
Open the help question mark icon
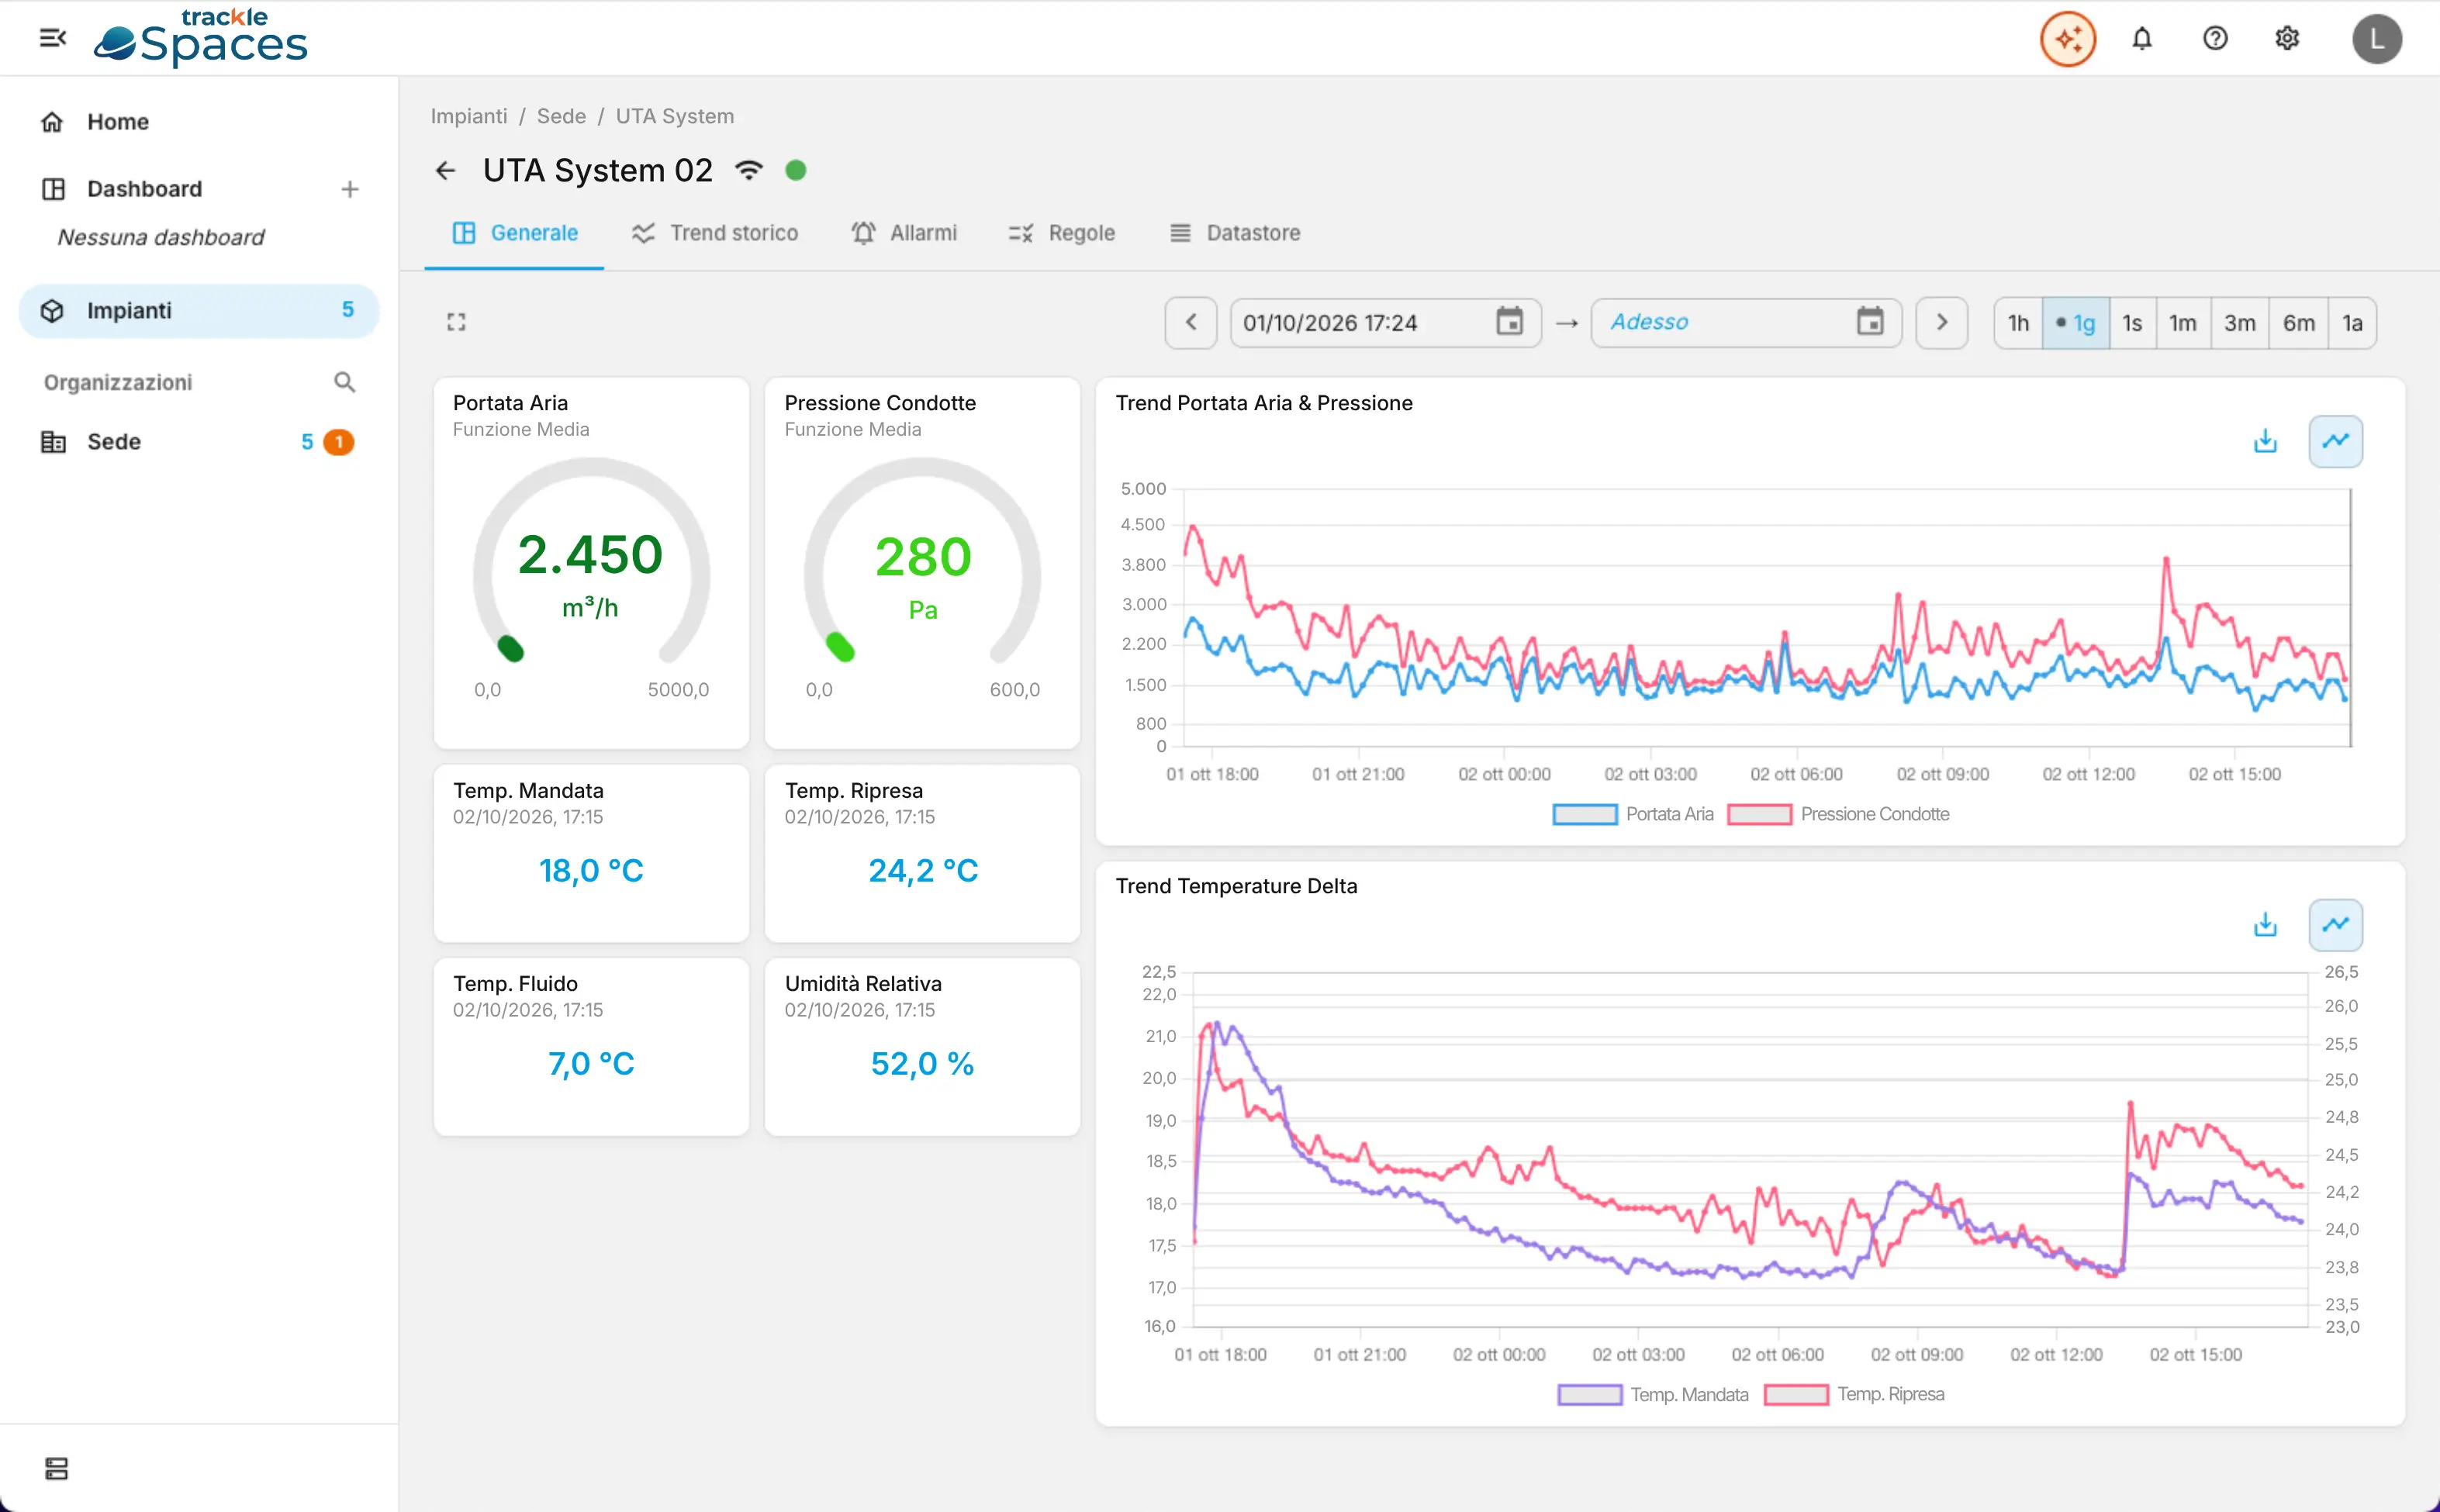click(x=2214, y=39)
